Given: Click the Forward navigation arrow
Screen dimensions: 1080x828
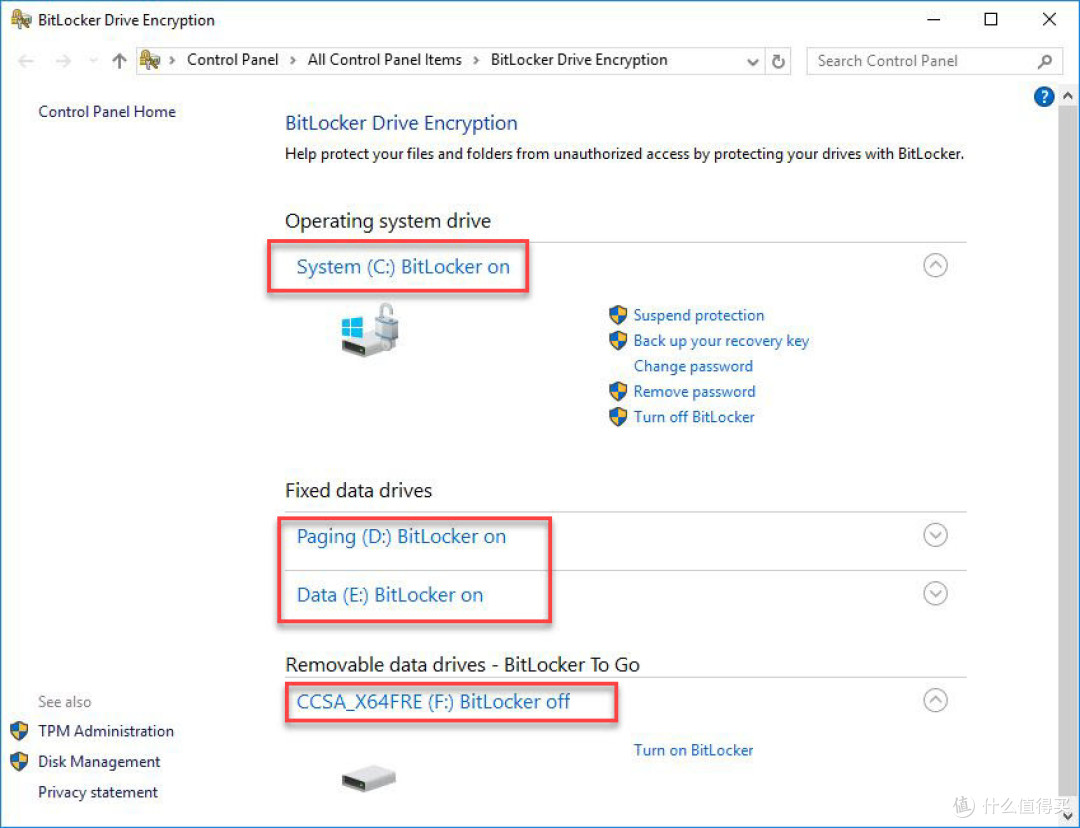Looking at the screenshot, I should (63, 61).
